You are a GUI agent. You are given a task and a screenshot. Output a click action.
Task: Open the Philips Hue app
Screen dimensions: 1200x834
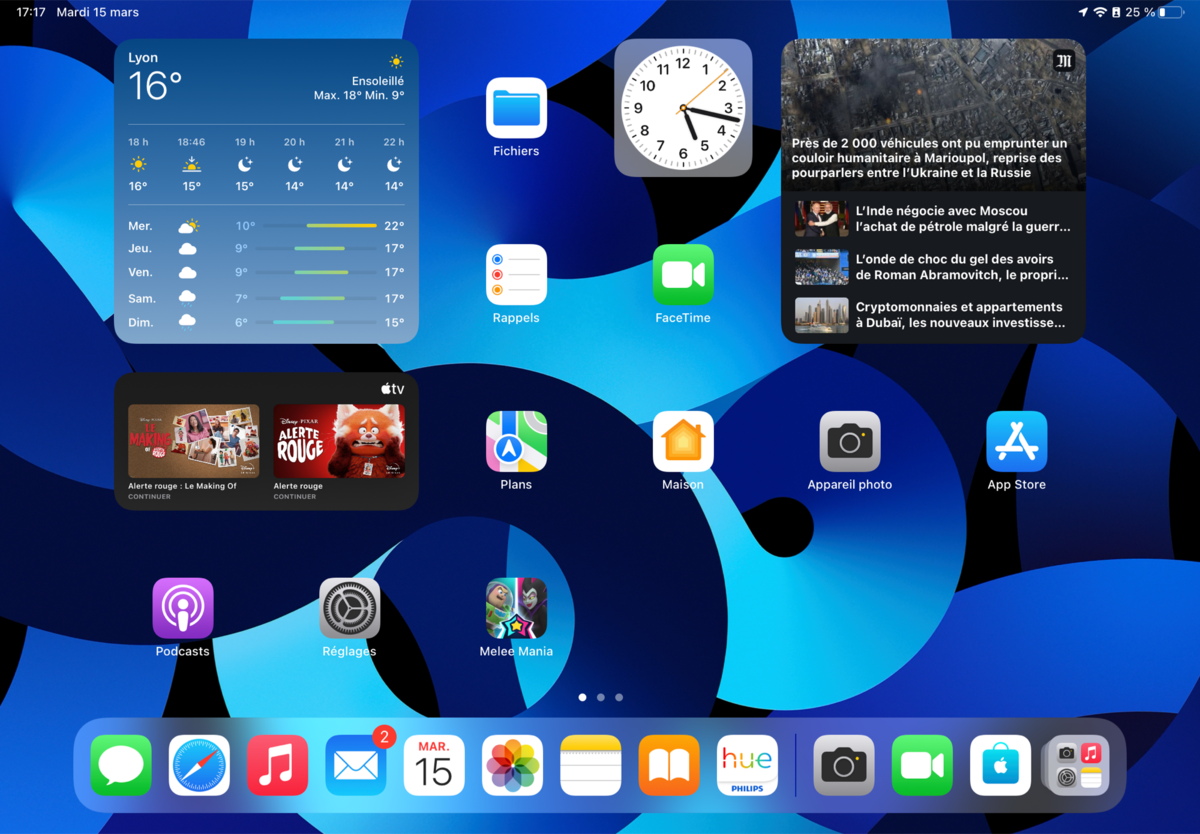(x=747, y=766)
